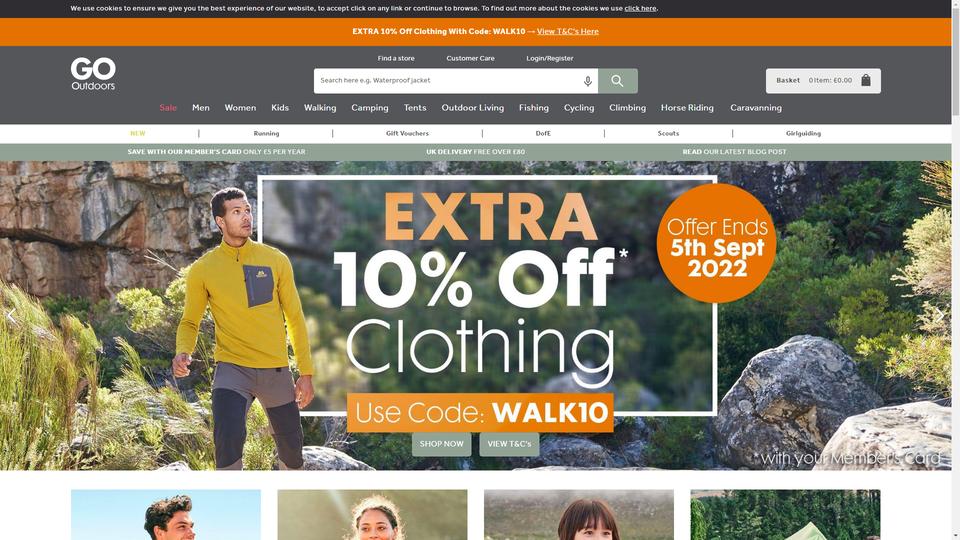The width and height of the screenshot is (960, 540).
Task: Open the Sale category
Action: coord(168,108)
